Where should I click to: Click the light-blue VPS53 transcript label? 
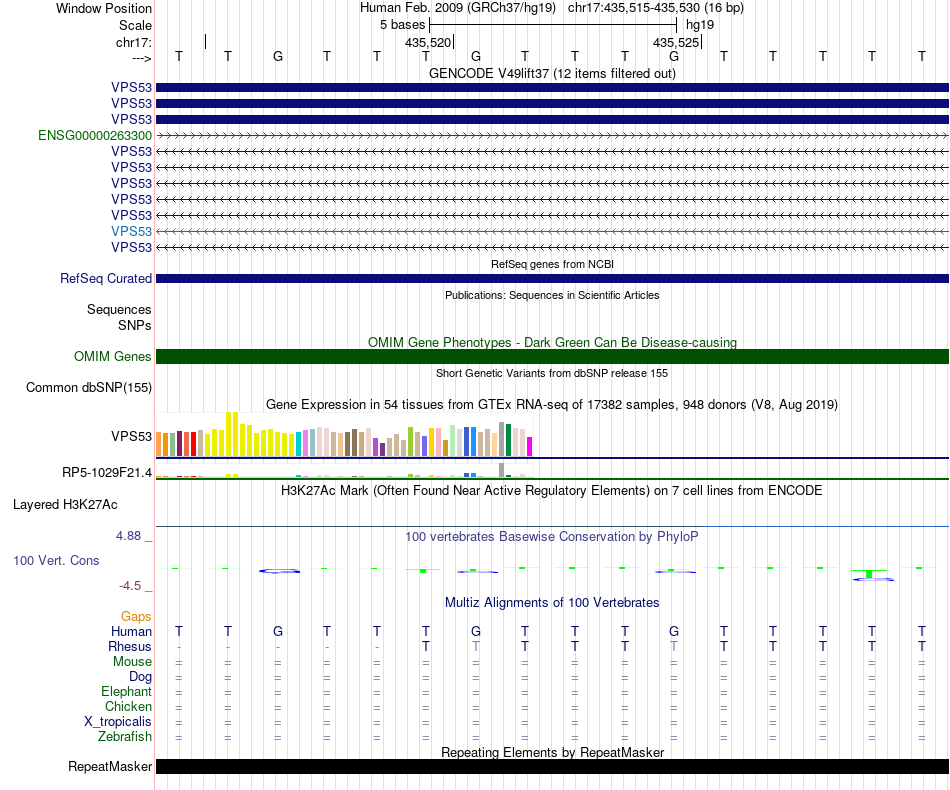click(x=131, y=231)
